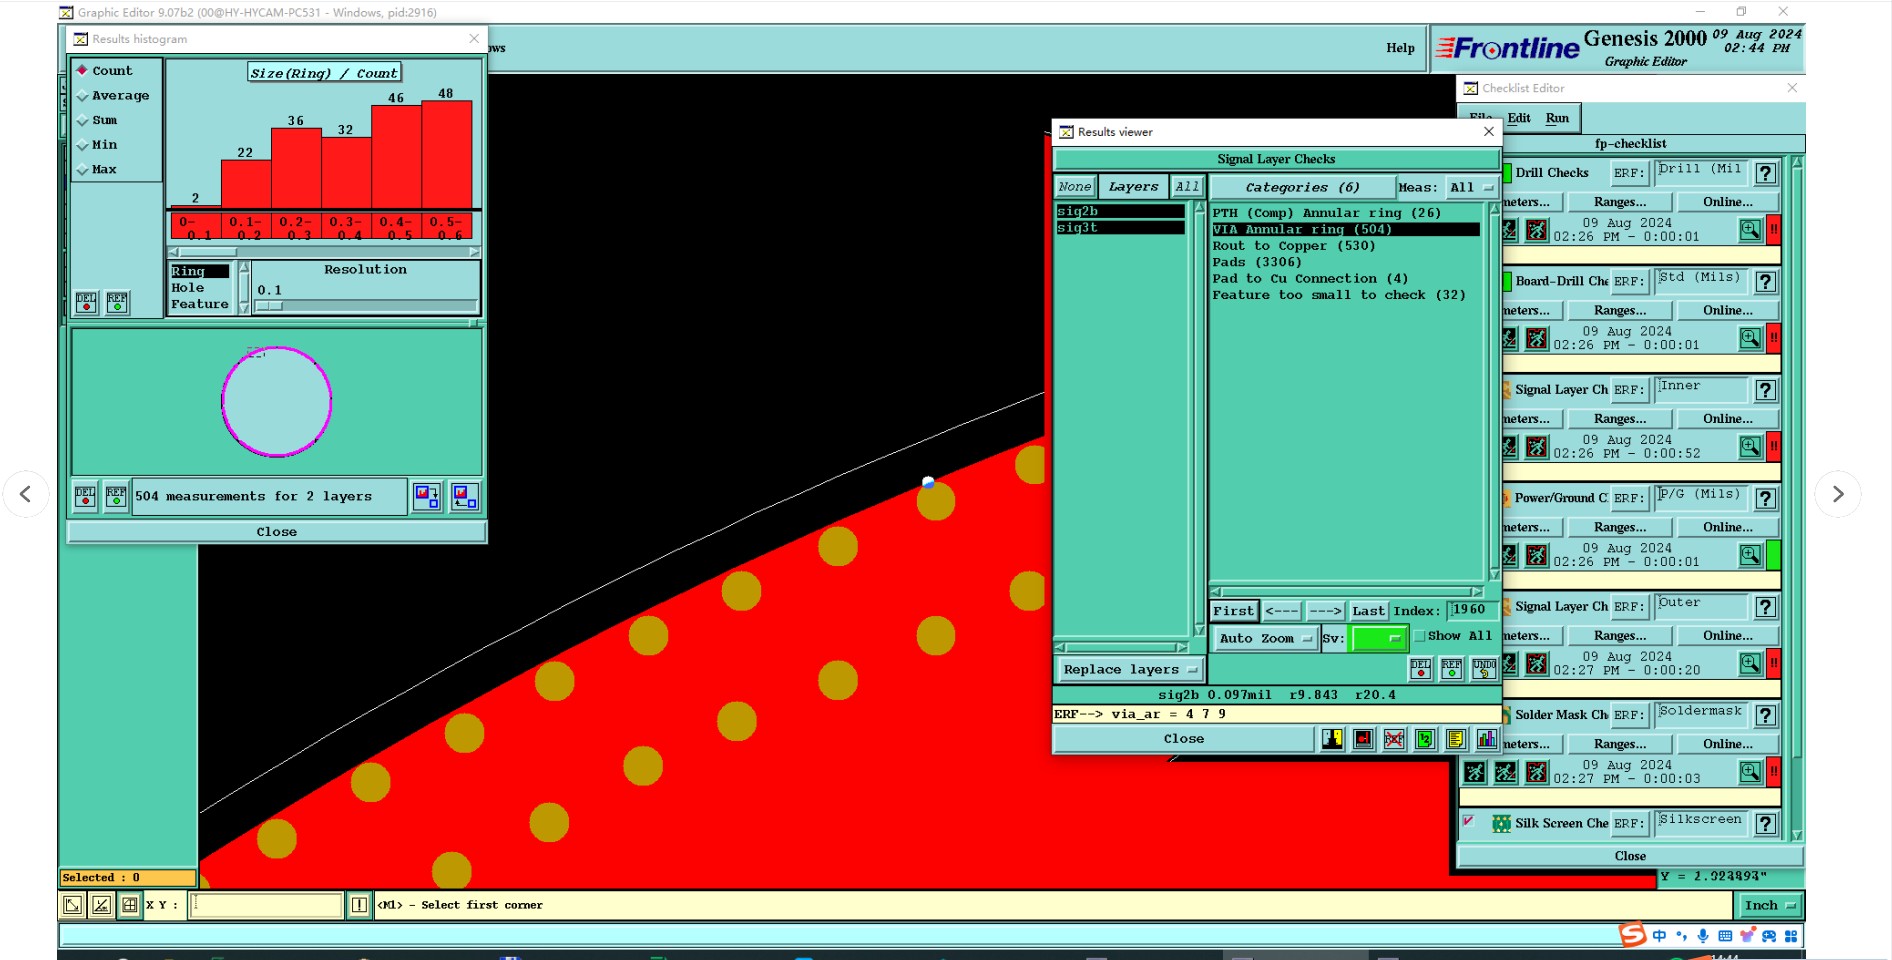Screen dimensions: 1892x960
Task: Open the Auto Zoom dropdown
Action: coord(1265,638)
